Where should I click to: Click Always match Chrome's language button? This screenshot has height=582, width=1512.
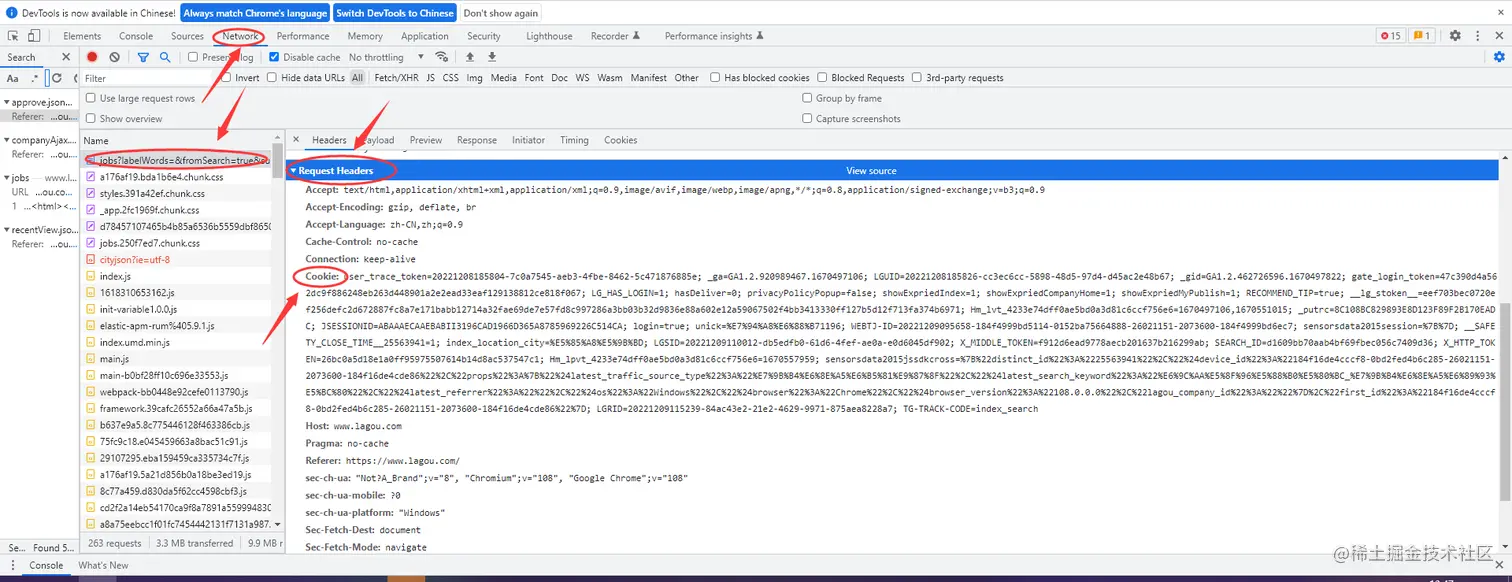click(255, 13)
